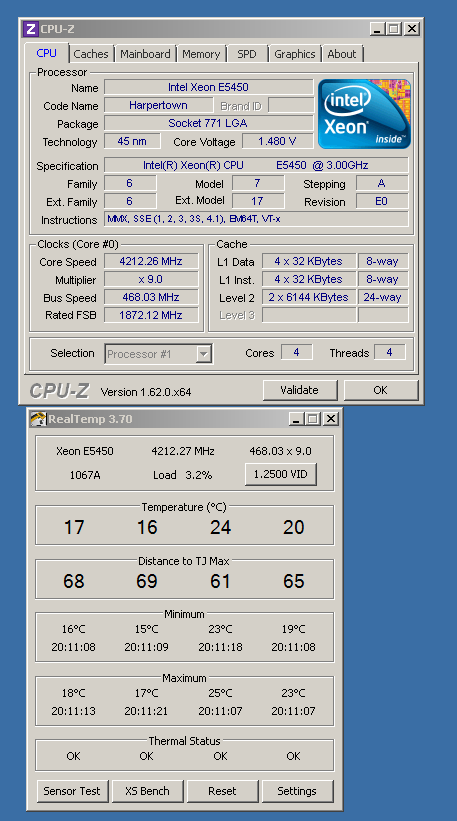The width and height of the screenshot is (457, 821).
Task: Expand the Processor #1 selection dropdown
Action: [x=203, y=354]
